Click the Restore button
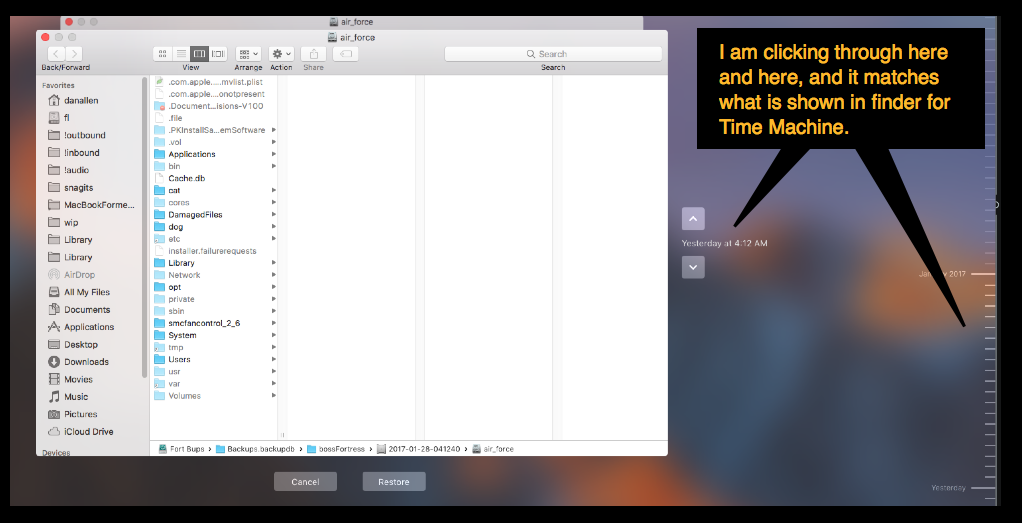 pos(394,481)
